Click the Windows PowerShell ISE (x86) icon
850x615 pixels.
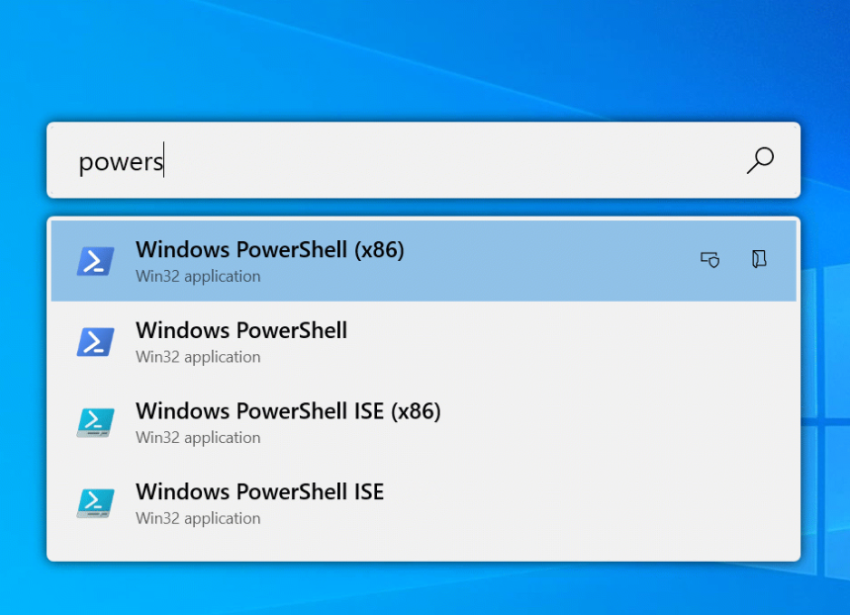[95, 422]
